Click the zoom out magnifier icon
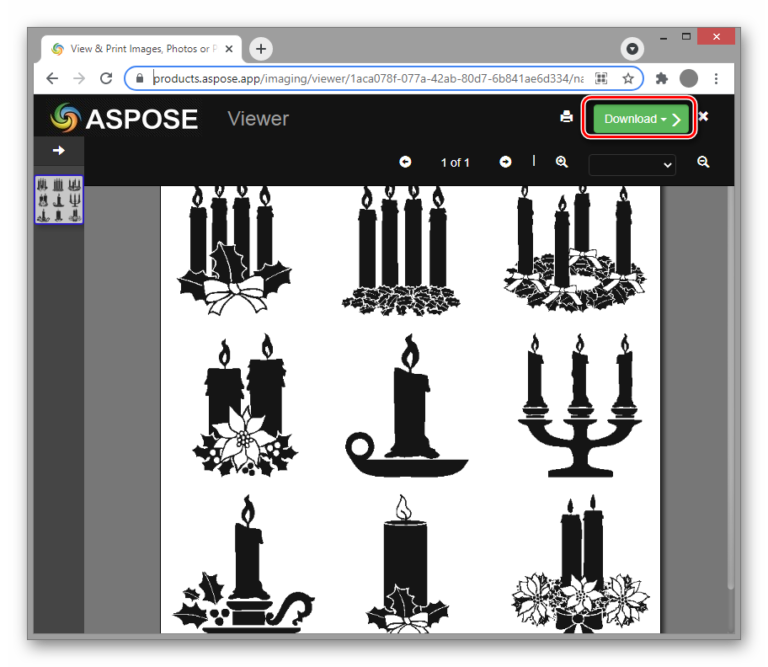Image resolution: width=768 pixels, height=667 pixels. point(703,162)
